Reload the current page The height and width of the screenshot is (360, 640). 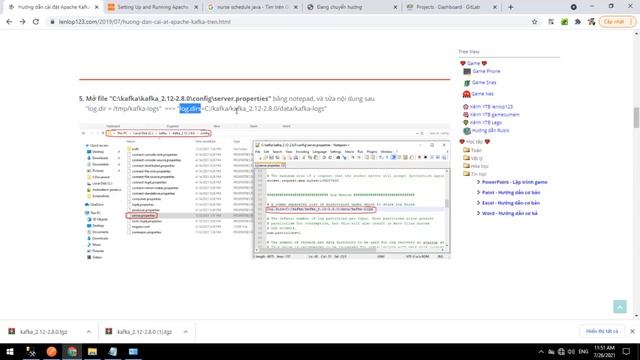point(36,22)
